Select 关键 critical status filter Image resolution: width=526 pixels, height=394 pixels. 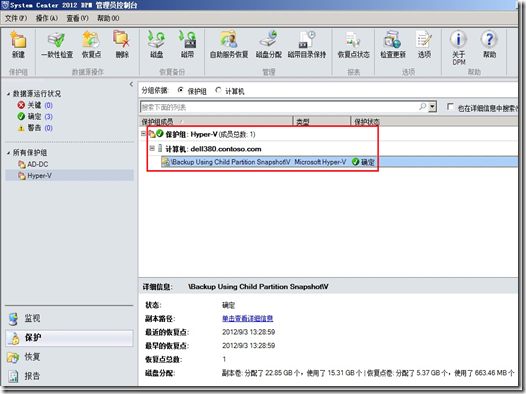point(35,105)
